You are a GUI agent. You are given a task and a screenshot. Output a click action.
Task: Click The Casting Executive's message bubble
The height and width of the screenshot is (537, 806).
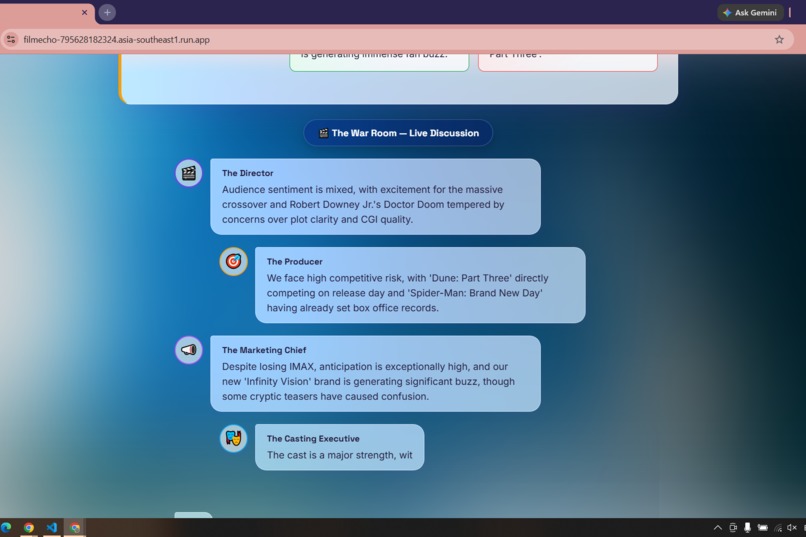(340, 447)
